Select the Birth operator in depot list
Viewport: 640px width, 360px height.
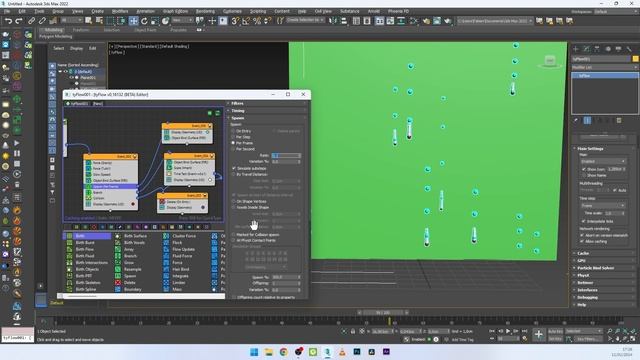[x=87, y=236]
